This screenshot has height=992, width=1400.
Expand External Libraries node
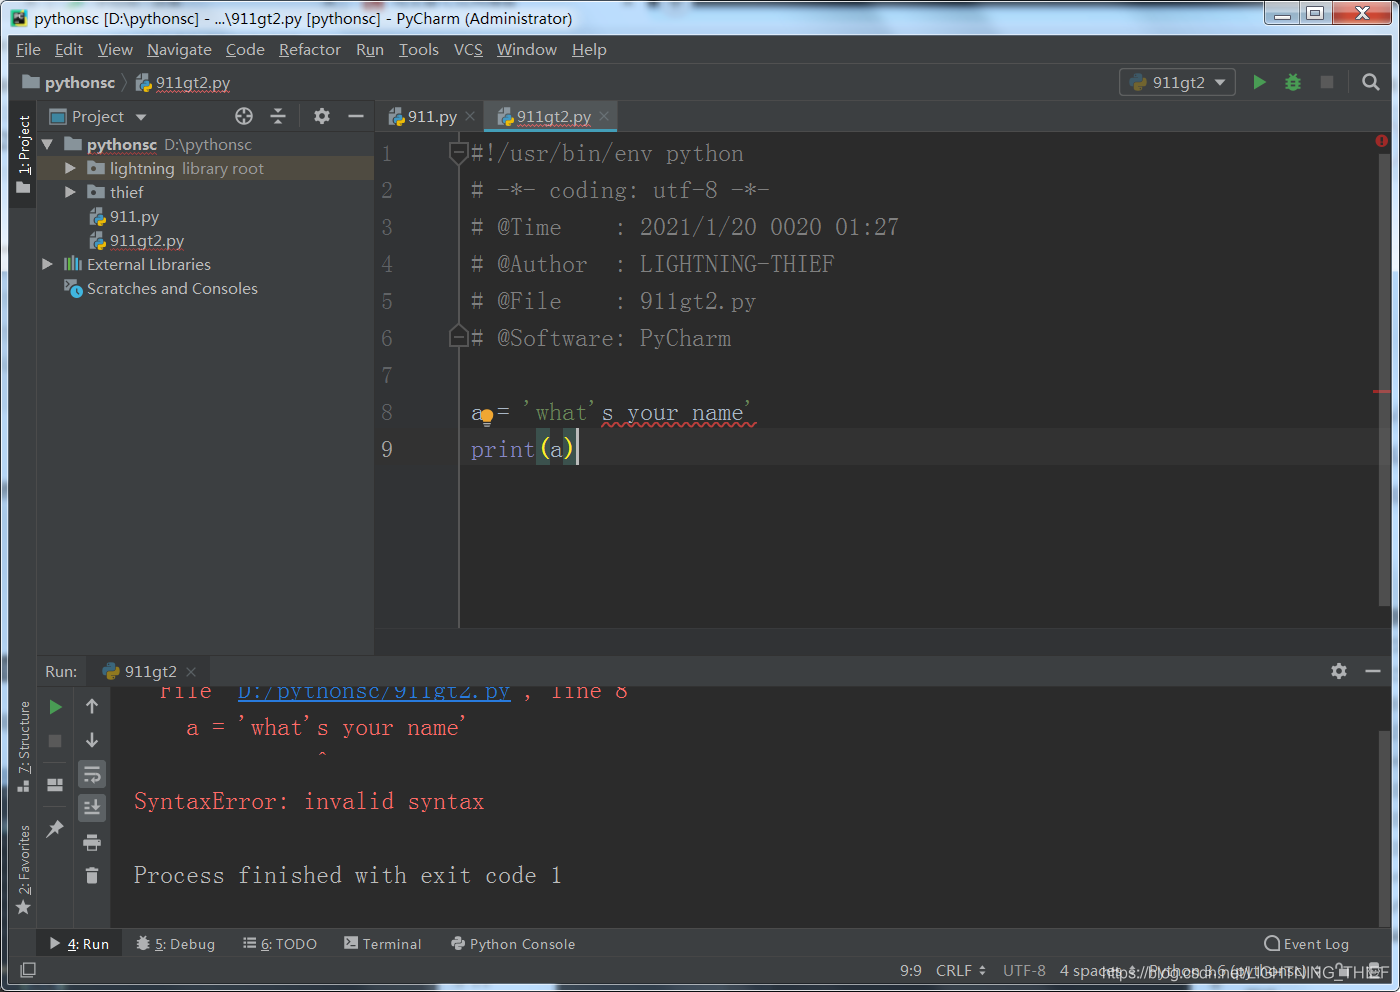pyautogui.click(x=47, y=264)
